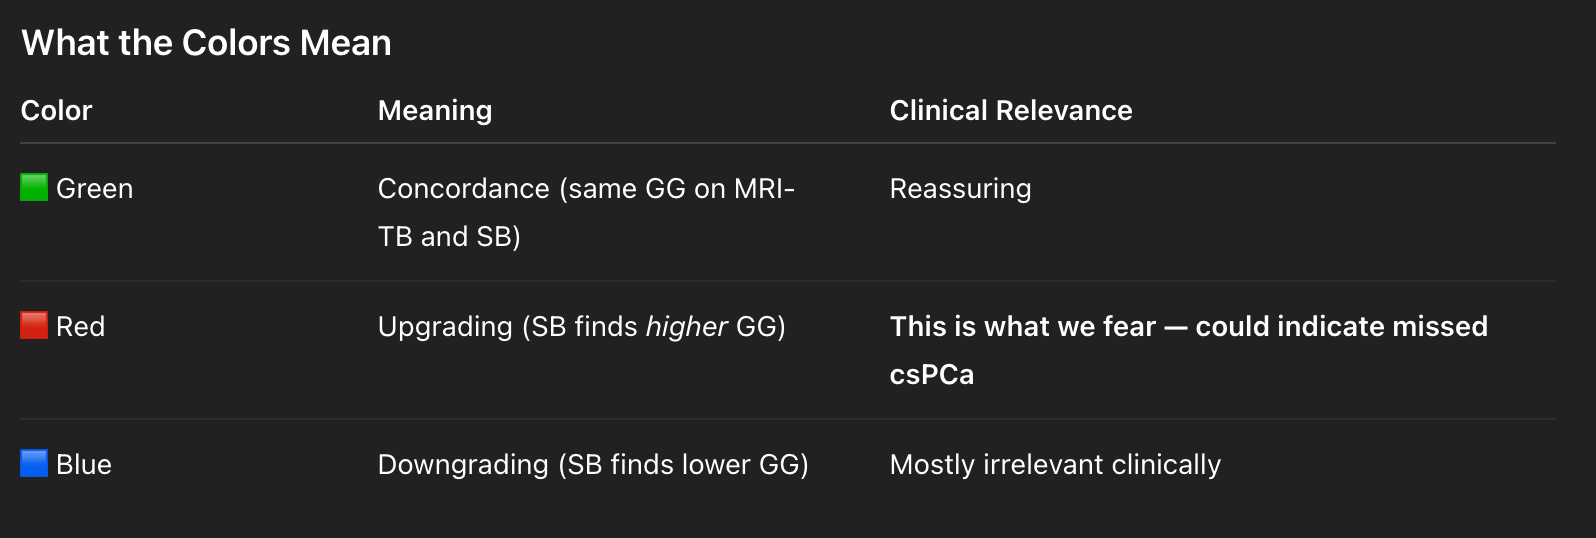The height and width of the screenshot is (538, 1596).
Task: Click the 'Blue' label text
Action: pyautogui.click(x=84, y=464)
